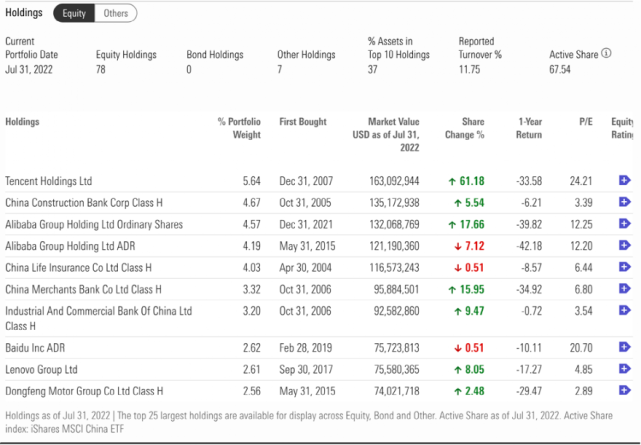Image resolution: width=641 pixels, height=445 pixels.
Task: Sort by % Portfolio Weight column header
Action: click(x=240, y=128)
